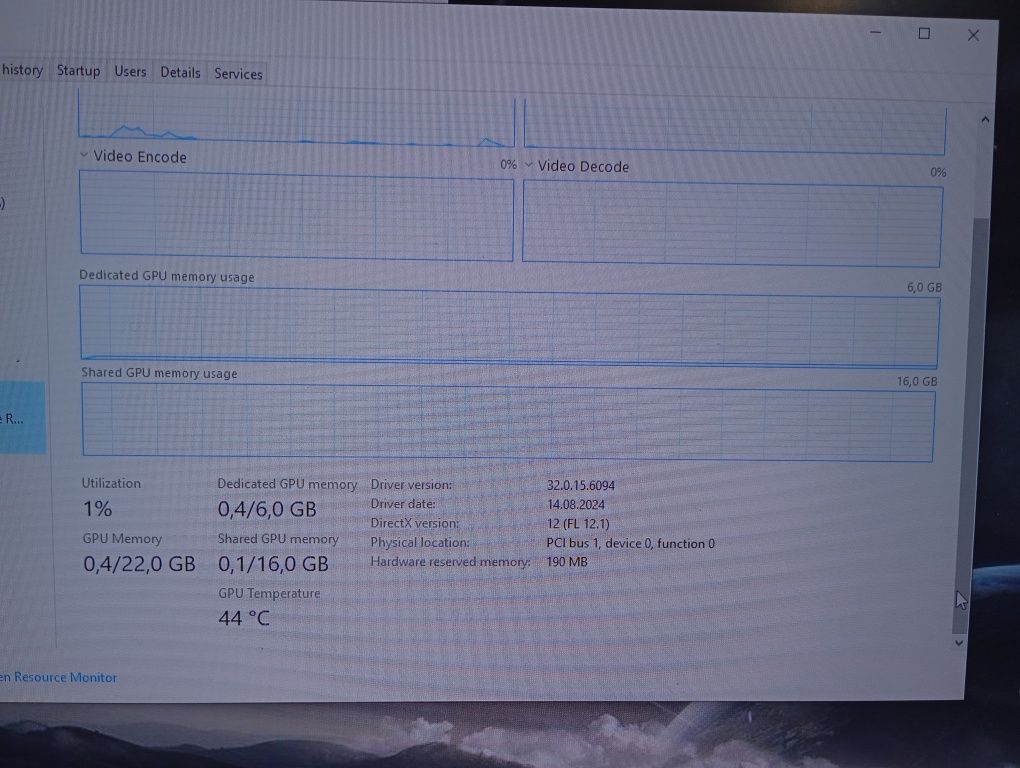The width and height of the screenshot is (1020, 768).
Task: Click driver date 14.08.2024
Action: point(576,505)
